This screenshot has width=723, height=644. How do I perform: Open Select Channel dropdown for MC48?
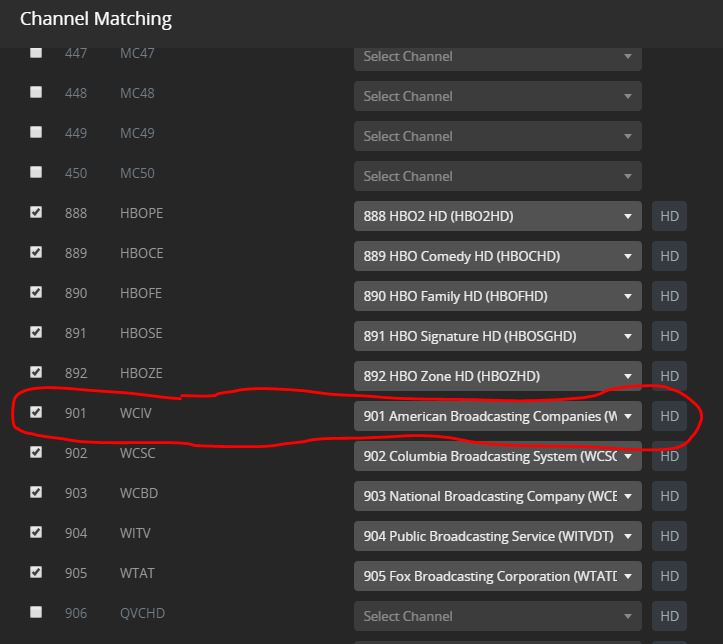[498, 96]
